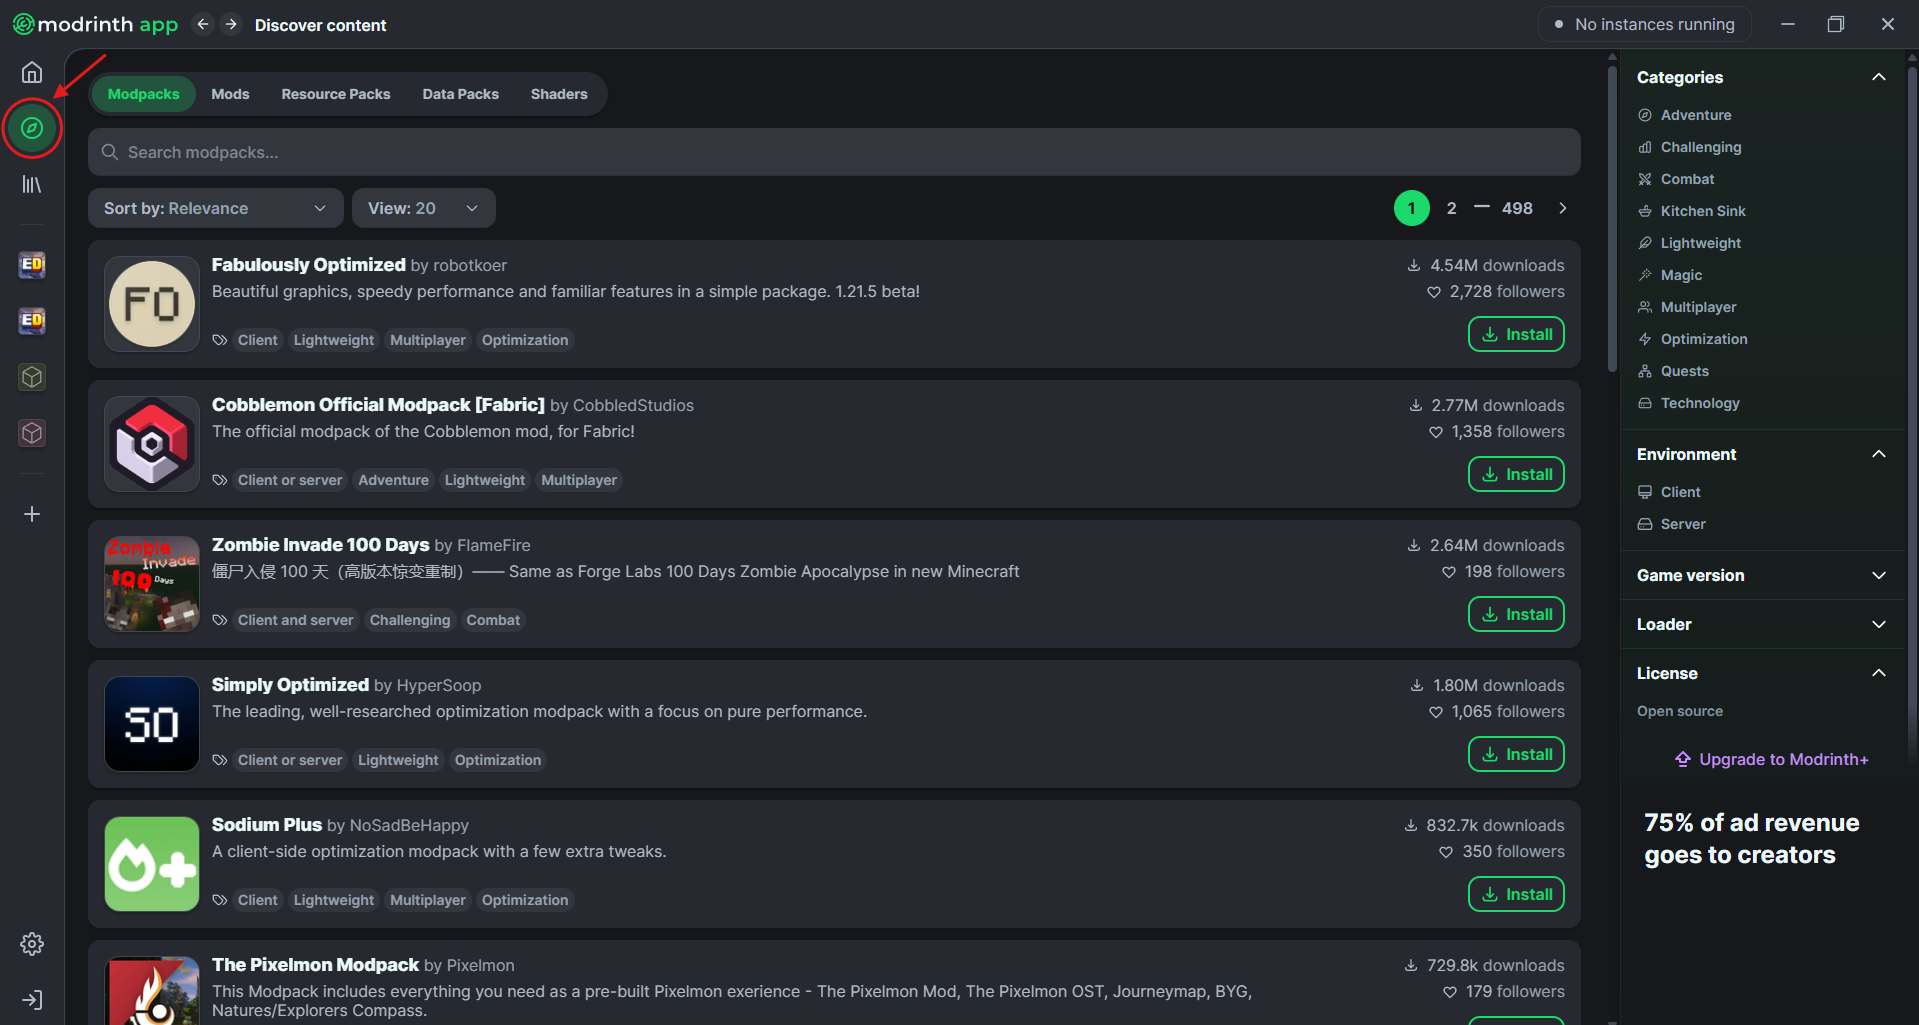Viewport: 1919px width, 1025px height.
Task: Click the Modrinth app logo
Action: [95, 24]
